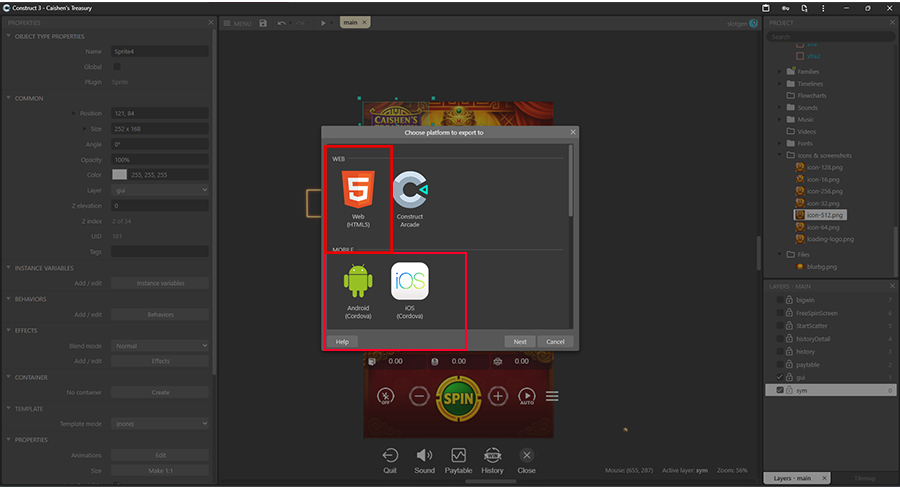
Task: Collapse the Icons & screenshots folder
Action: [780, 155]
